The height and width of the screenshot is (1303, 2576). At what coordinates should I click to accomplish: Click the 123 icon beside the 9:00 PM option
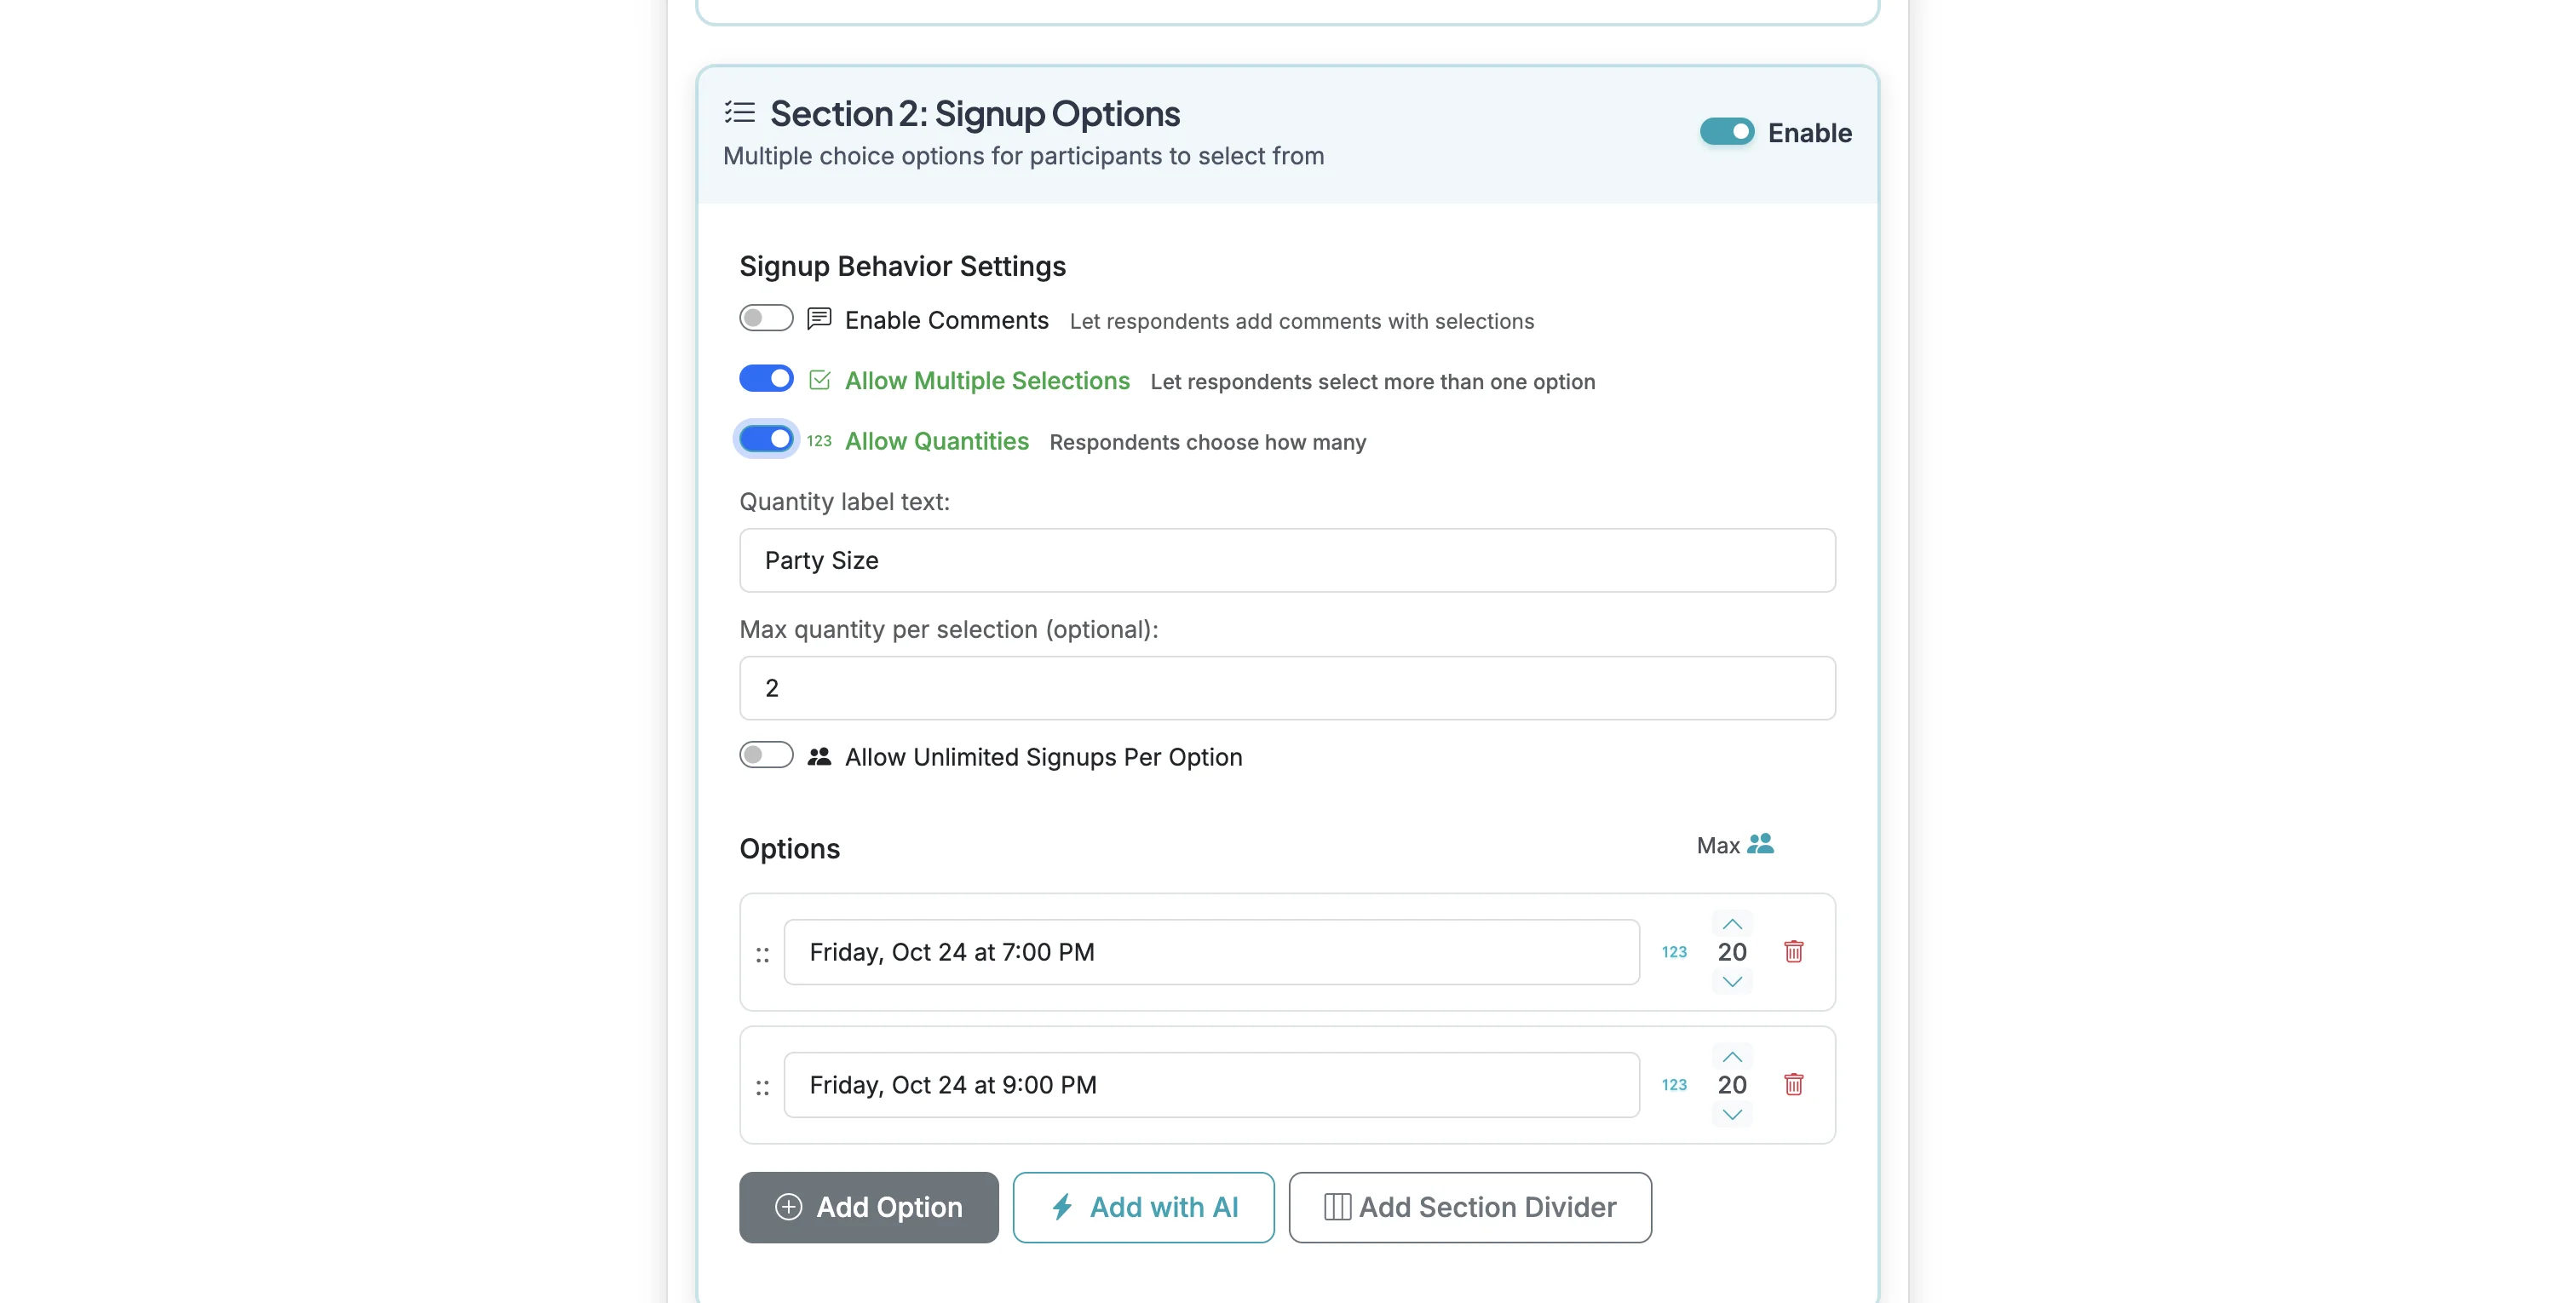click(x=1674, y=1084)
